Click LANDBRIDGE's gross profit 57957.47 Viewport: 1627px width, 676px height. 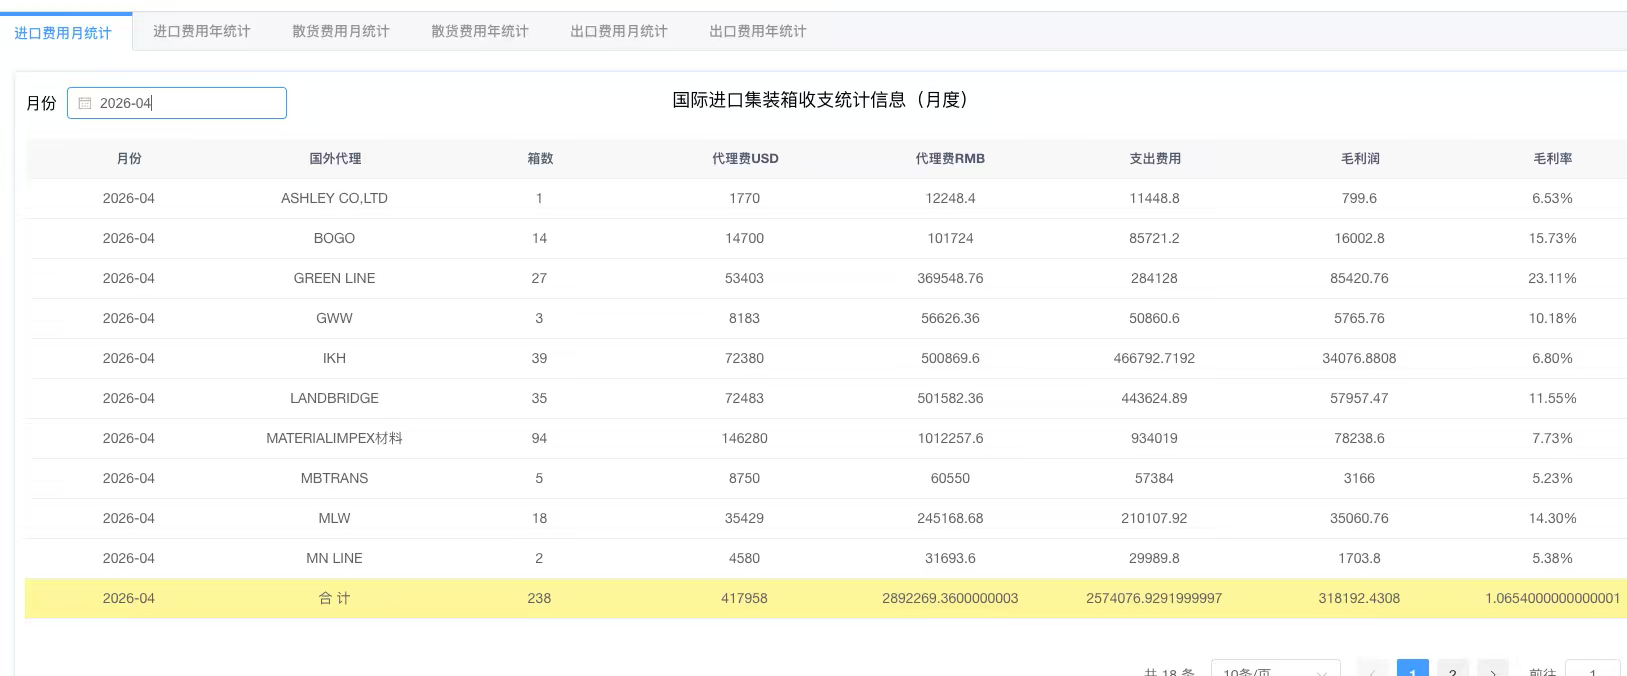1359,398
